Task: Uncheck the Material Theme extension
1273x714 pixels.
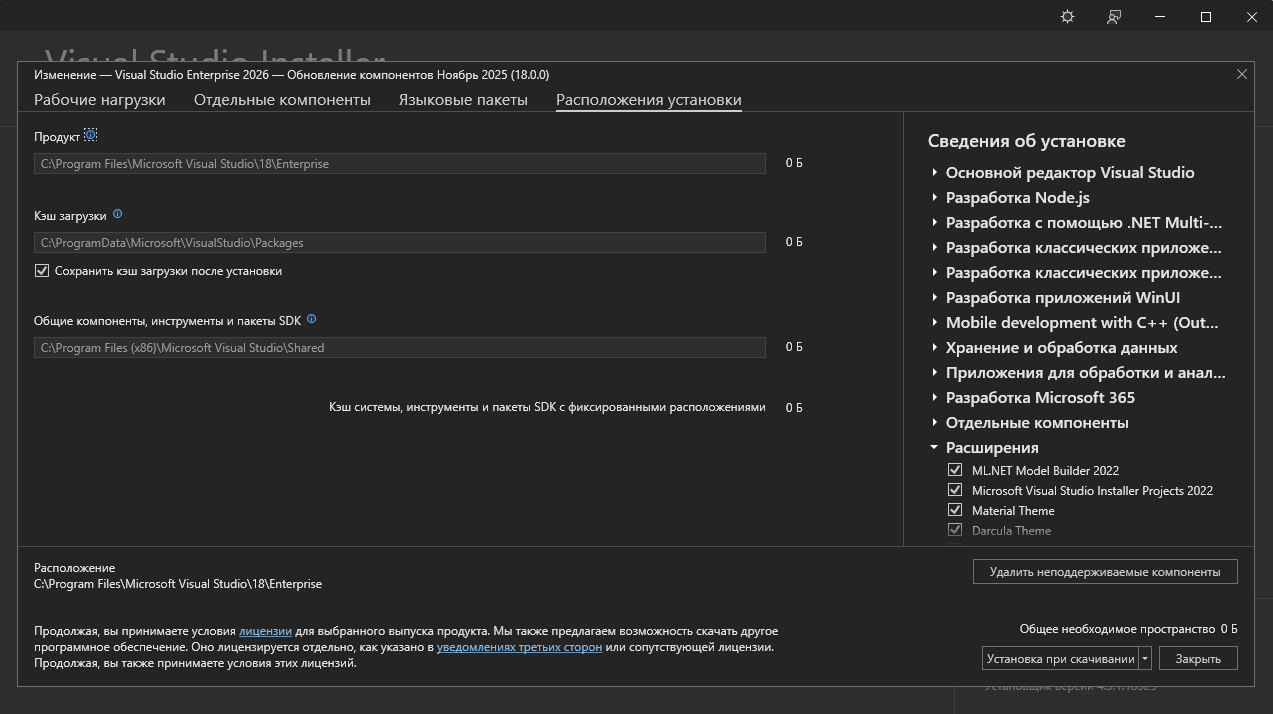Action: pyautogui.click(x=955, y=510)
